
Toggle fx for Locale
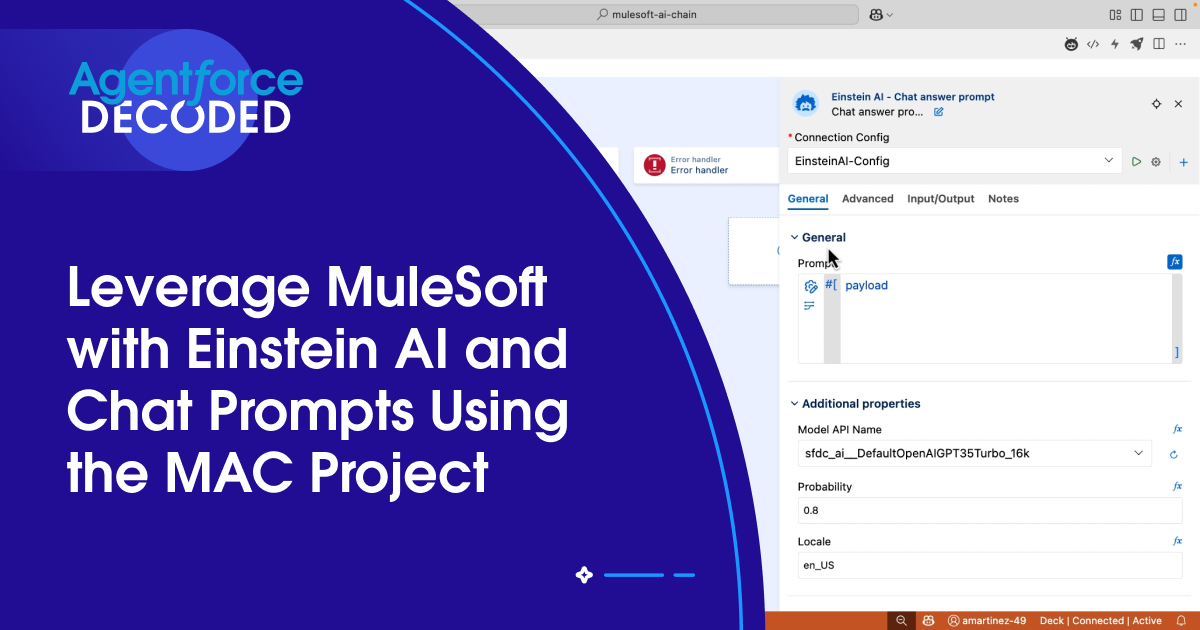pos(1177,541)
